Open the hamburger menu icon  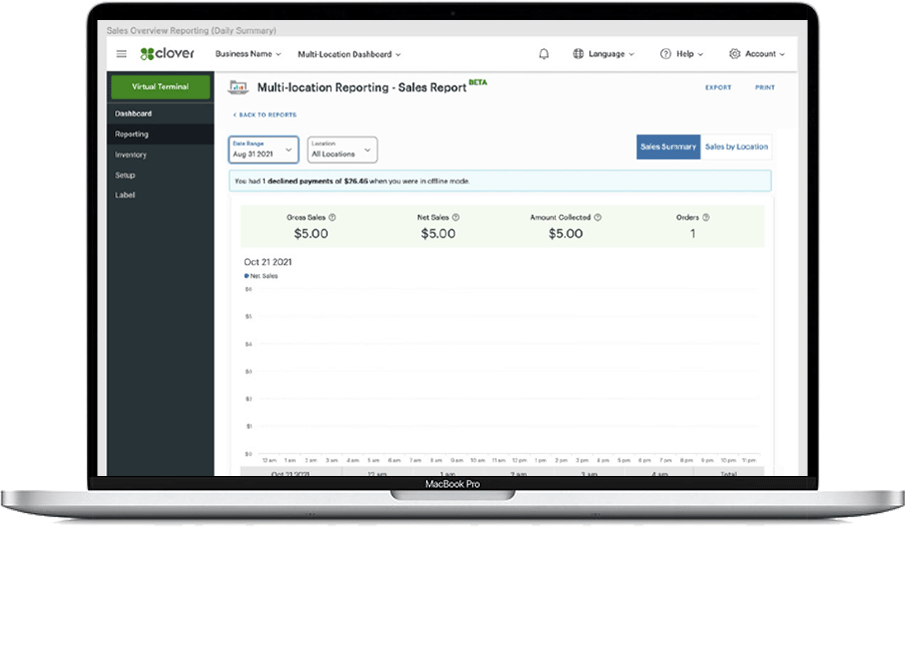tap(121, 54)
